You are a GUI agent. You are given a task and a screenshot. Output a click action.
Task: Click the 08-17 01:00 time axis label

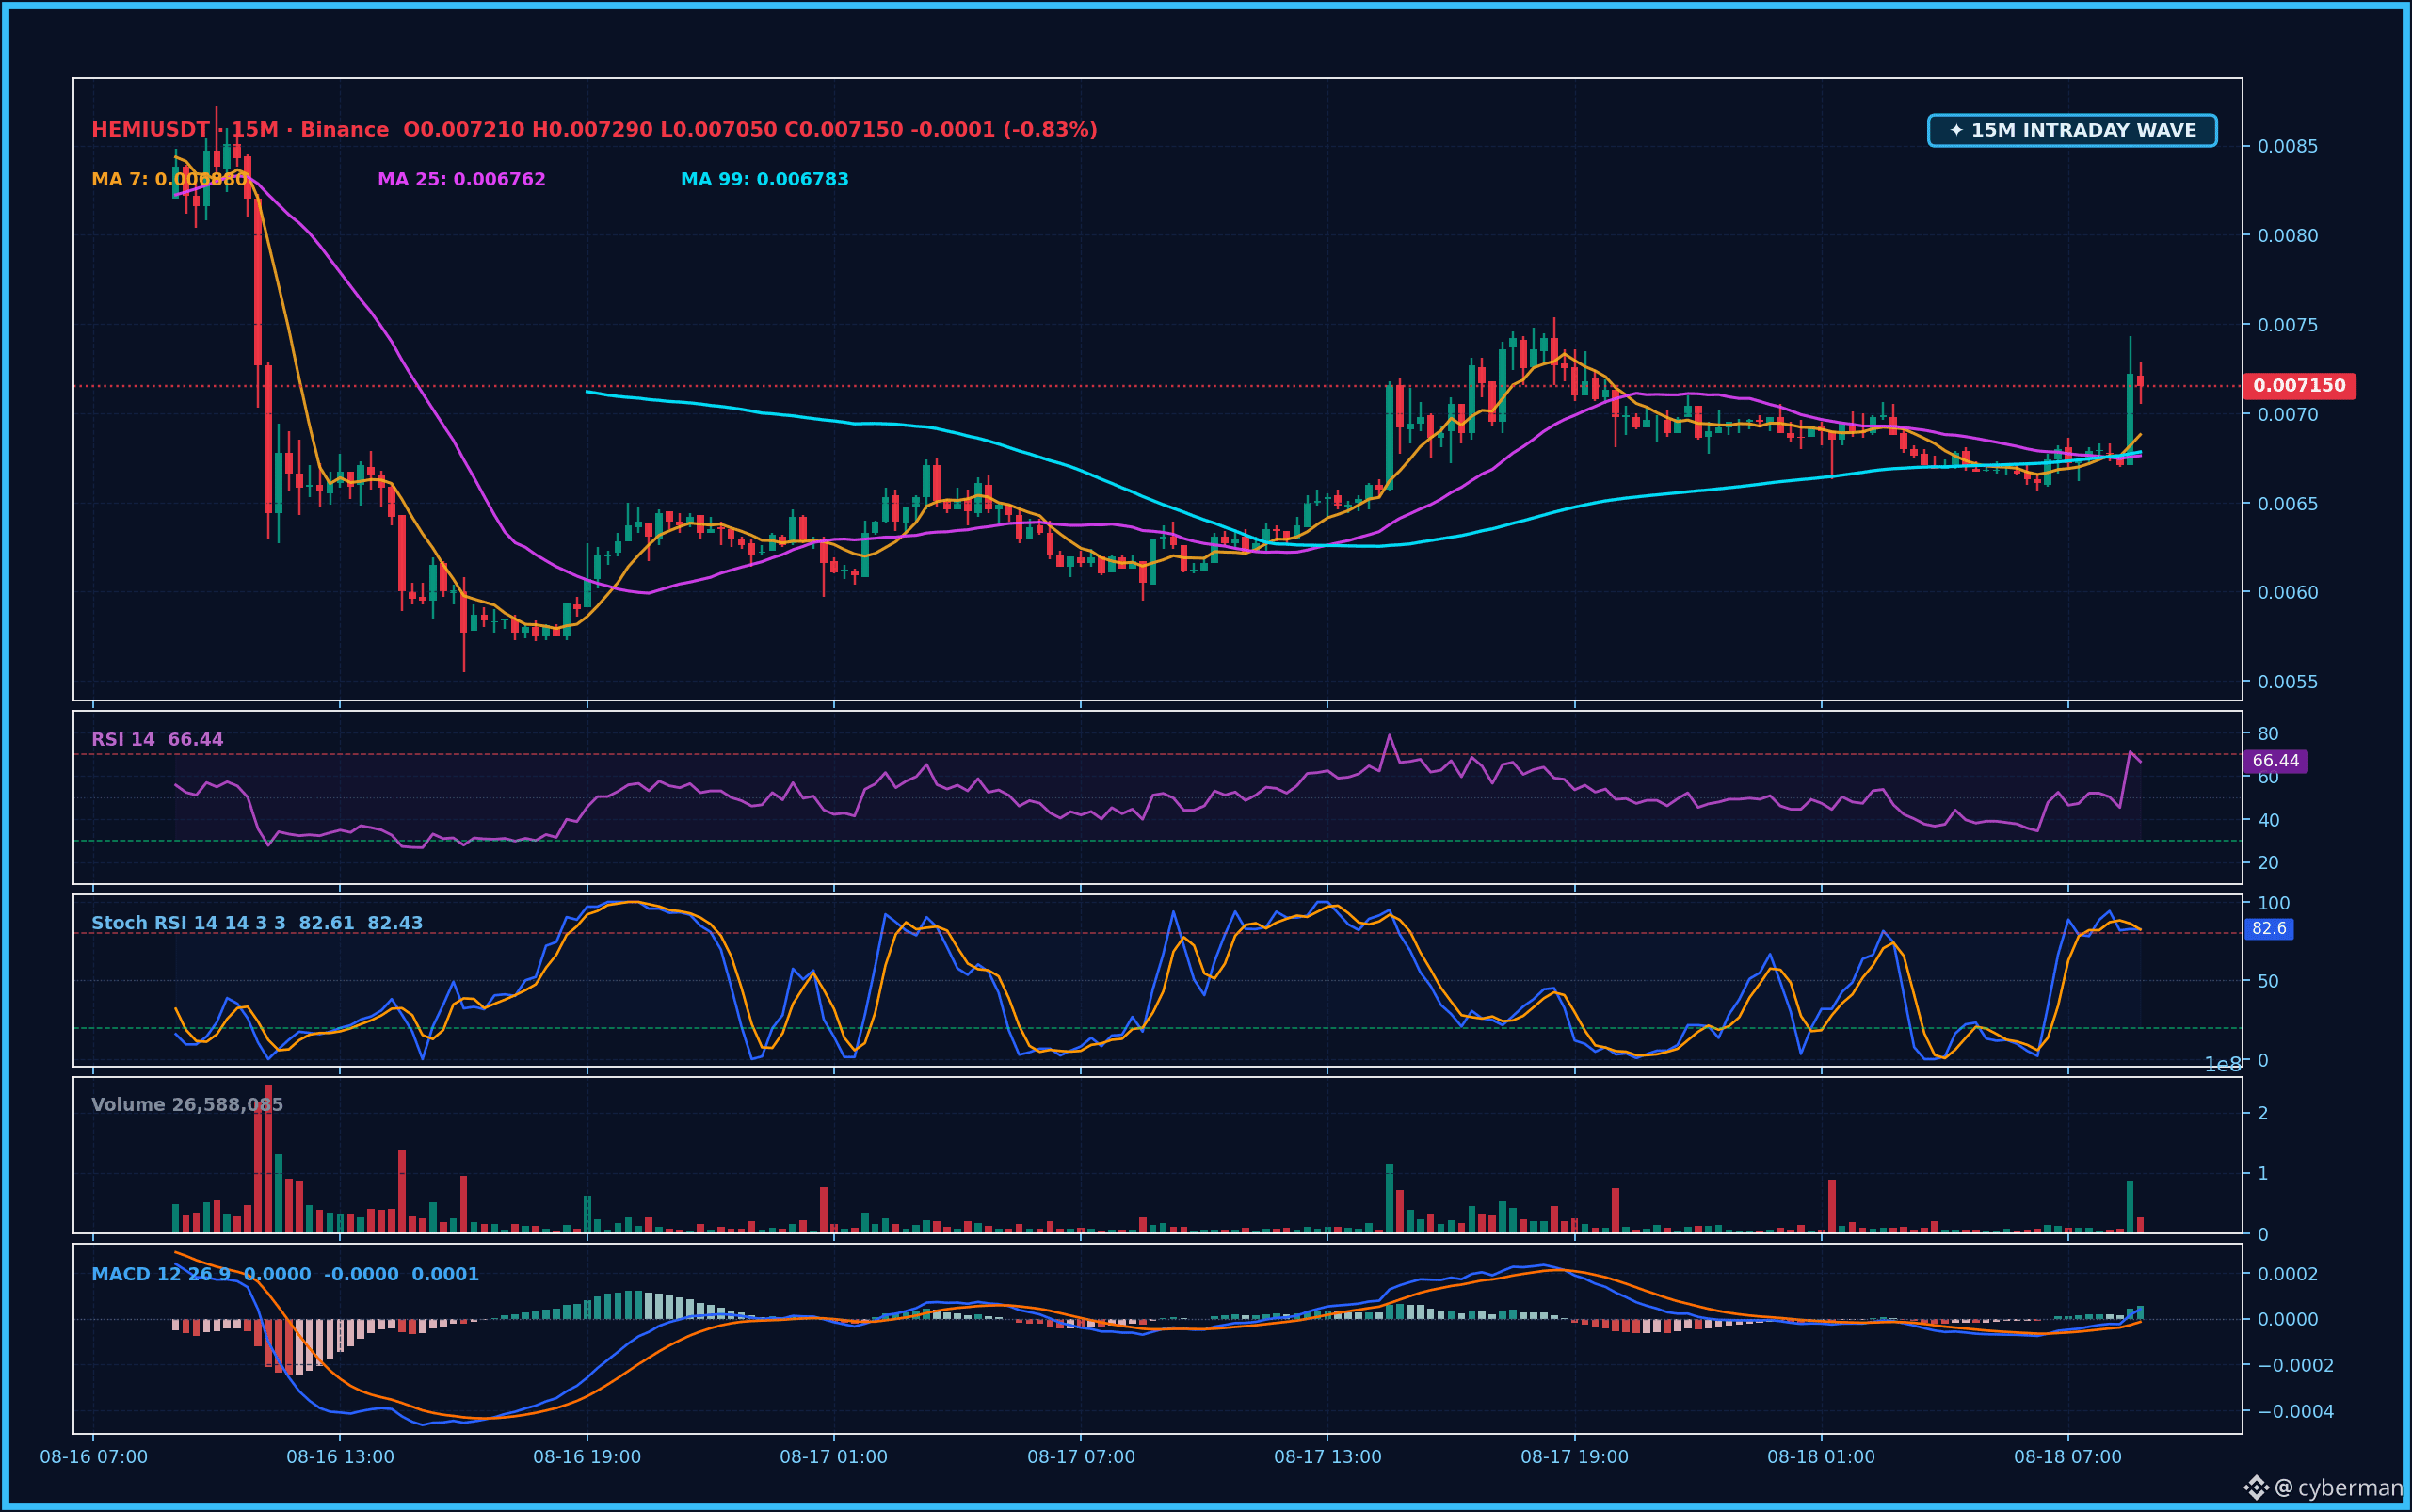pyautogui.click(x=834, y=1457)
